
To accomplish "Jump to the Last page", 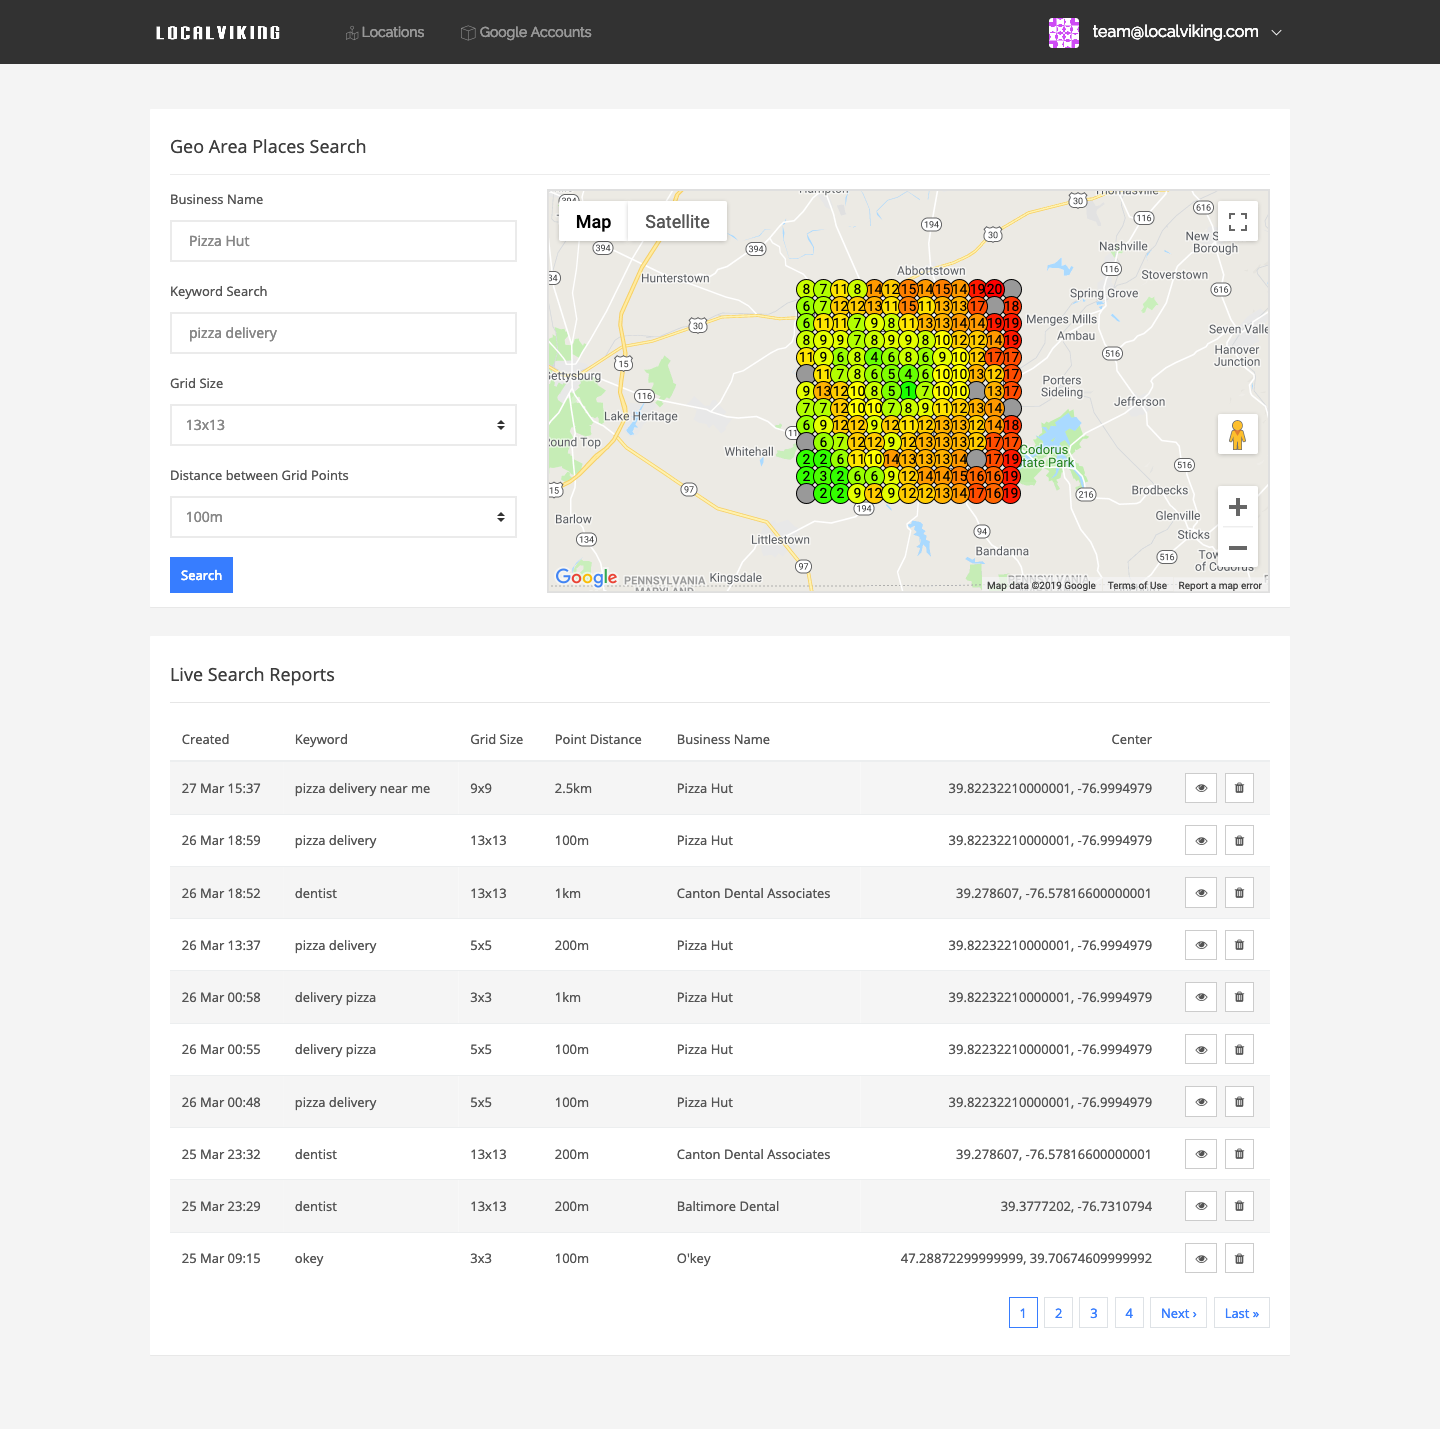I will pyautogui.click(x=1242, y=1313).
